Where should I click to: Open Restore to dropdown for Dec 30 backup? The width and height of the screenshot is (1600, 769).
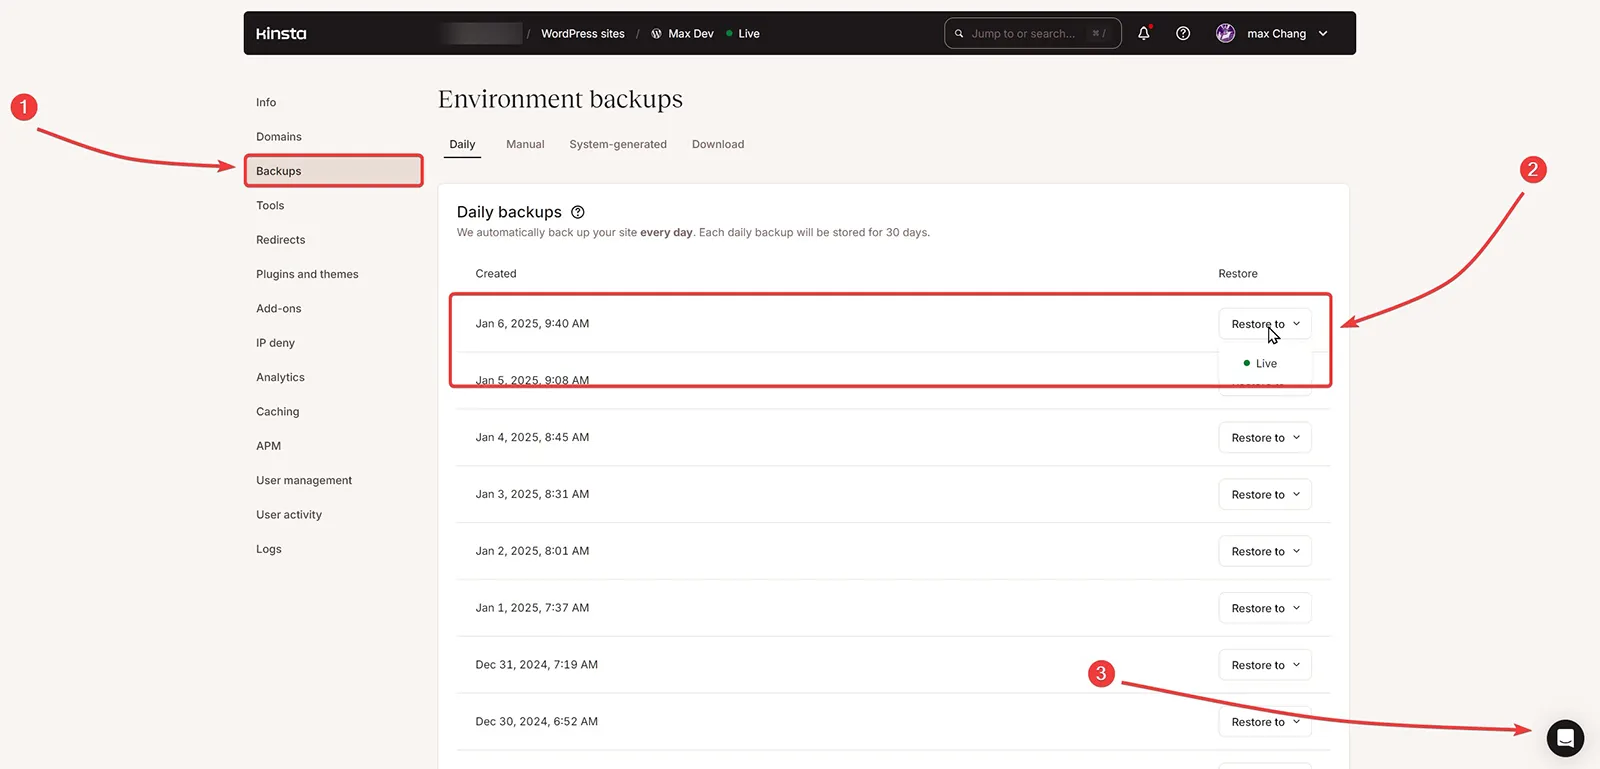pos(1265,722)
